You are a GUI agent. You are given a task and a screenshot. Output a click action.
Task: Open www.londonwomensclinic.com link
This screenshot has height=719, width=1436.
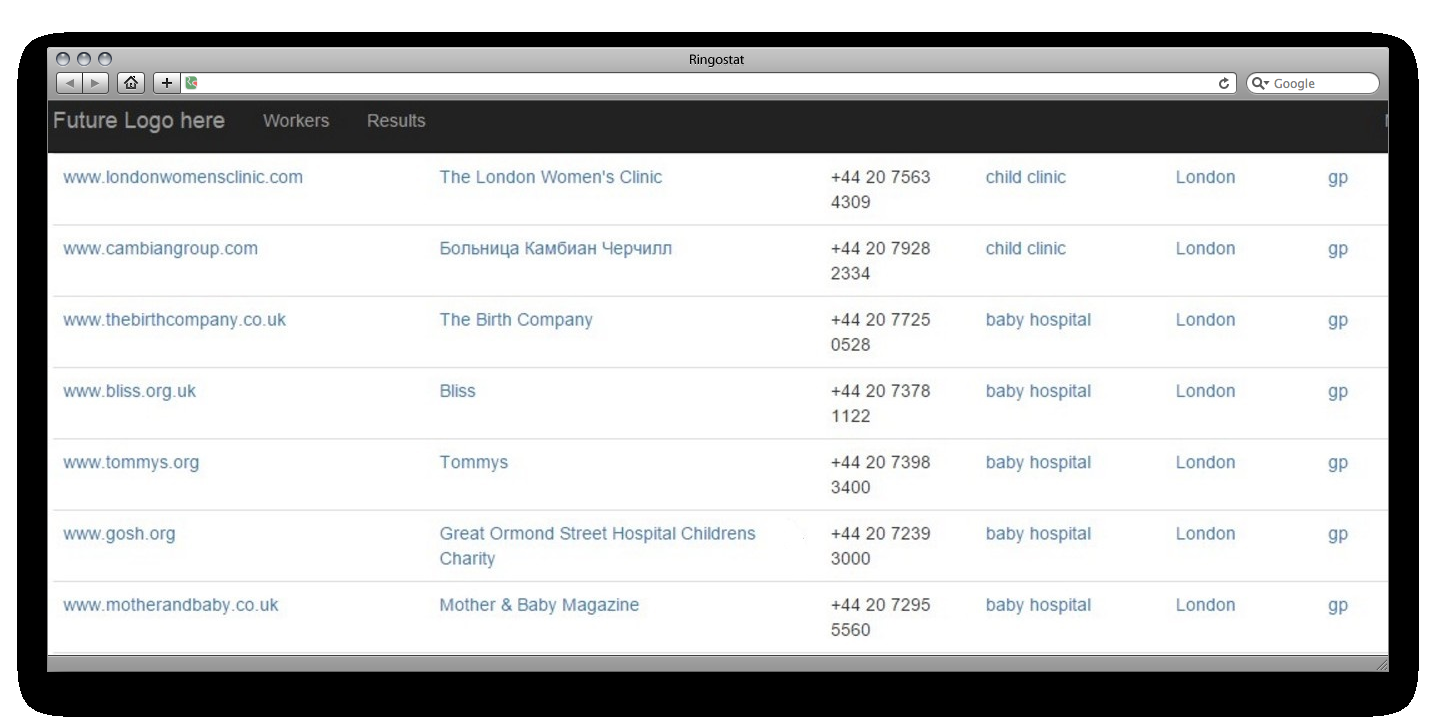(183, 177)
